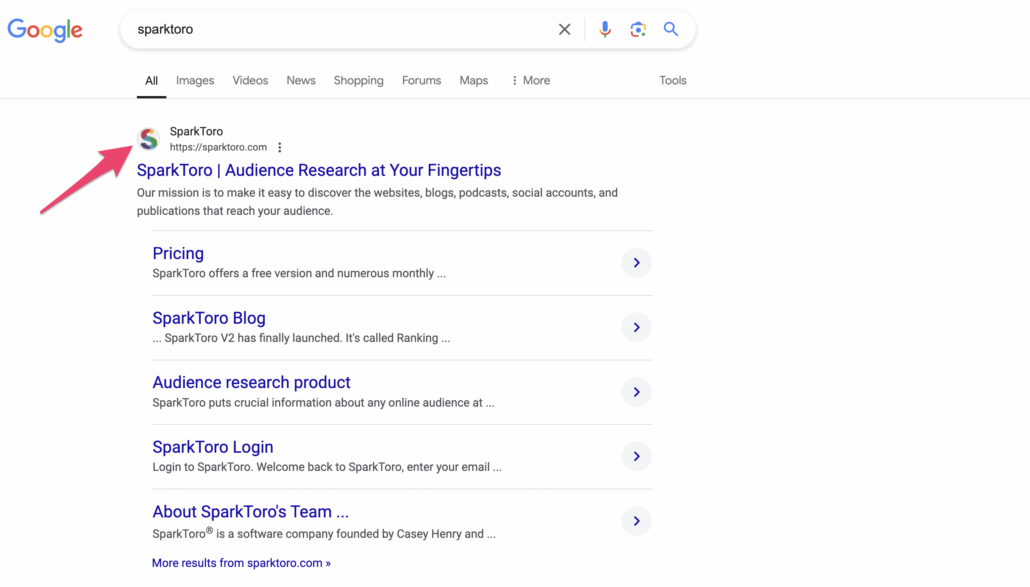Viewport: 1030px width, 587px height.
Task: Open SparkToro Audience Research result title
Action: [x=319, y=171]
